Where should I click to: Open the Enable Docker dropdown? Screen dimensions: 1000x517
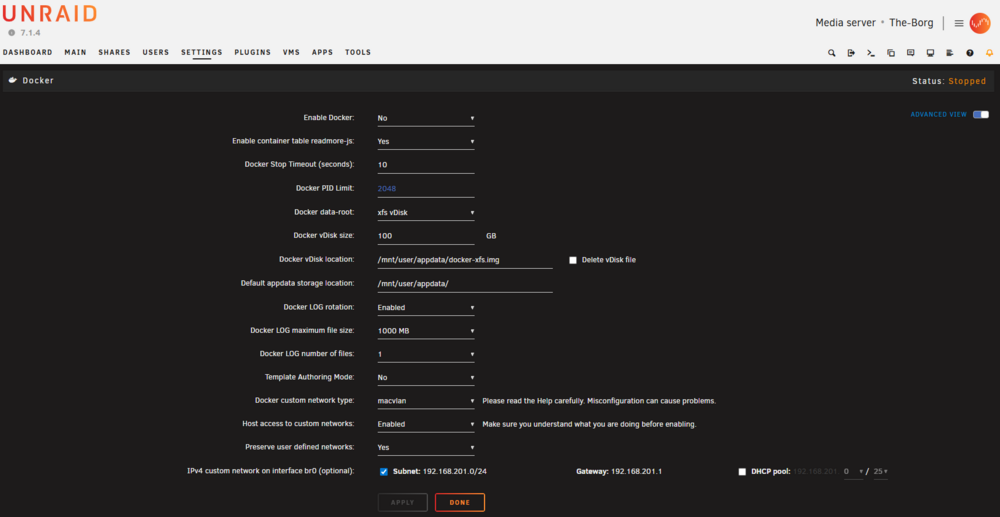coord(426,118)
